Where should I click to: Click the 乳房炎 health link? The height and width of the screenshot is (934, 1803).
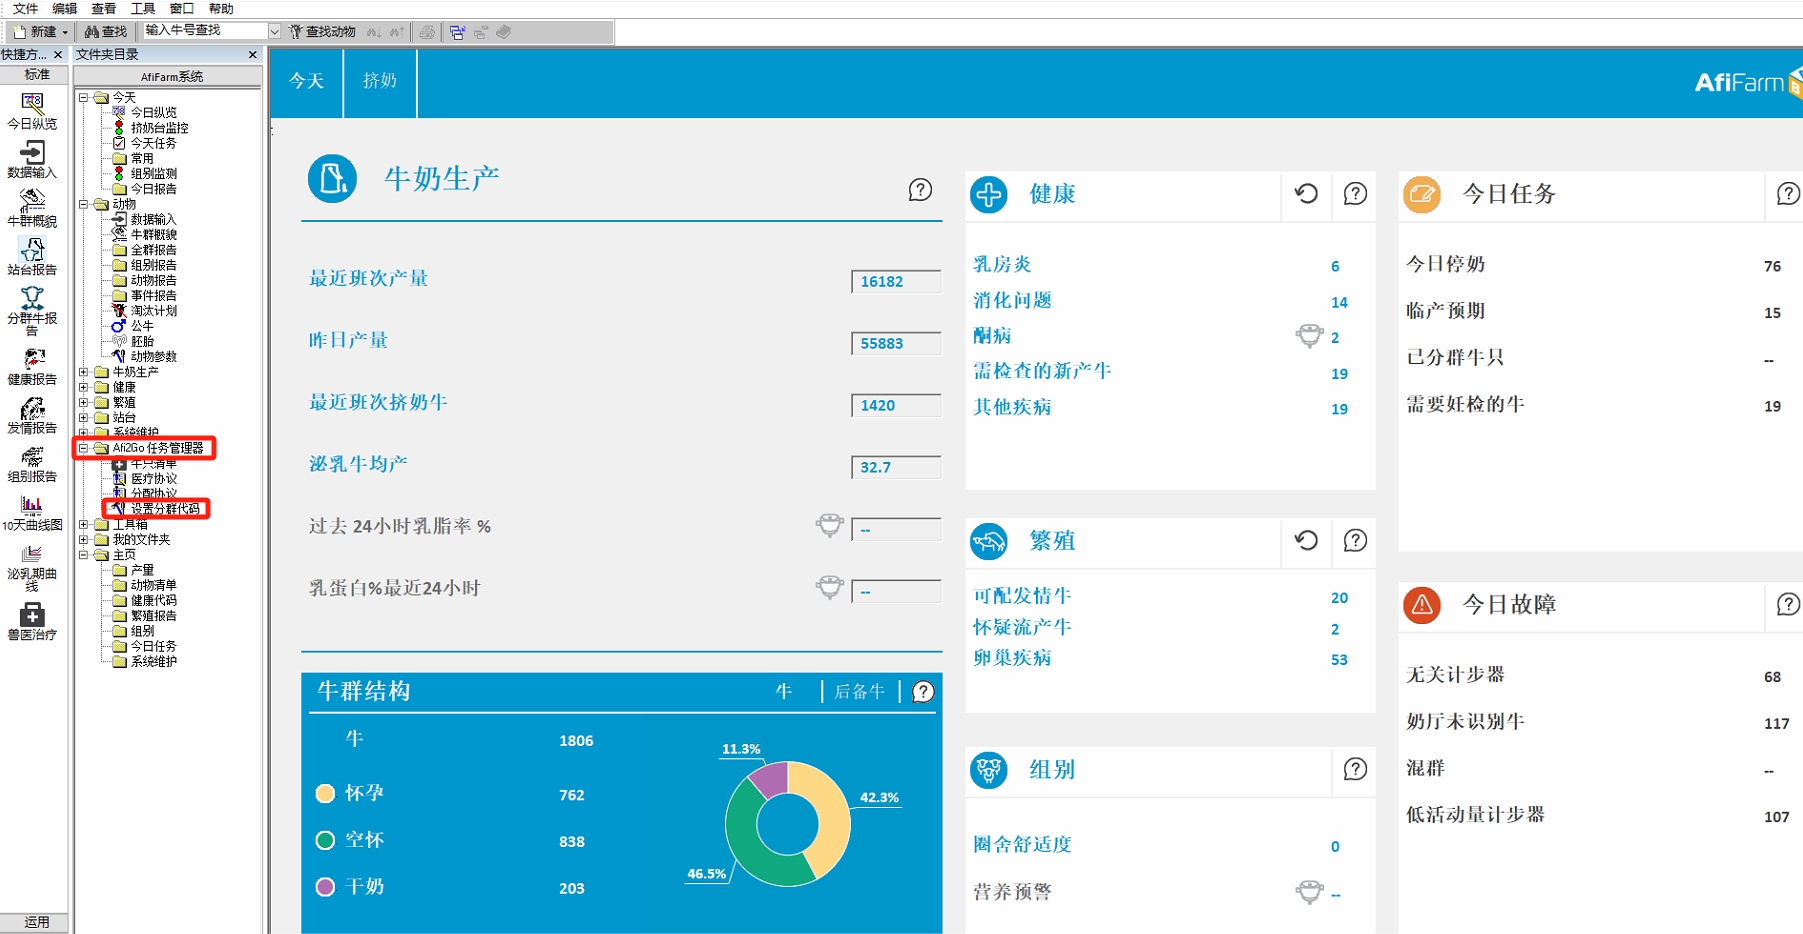1002,265
